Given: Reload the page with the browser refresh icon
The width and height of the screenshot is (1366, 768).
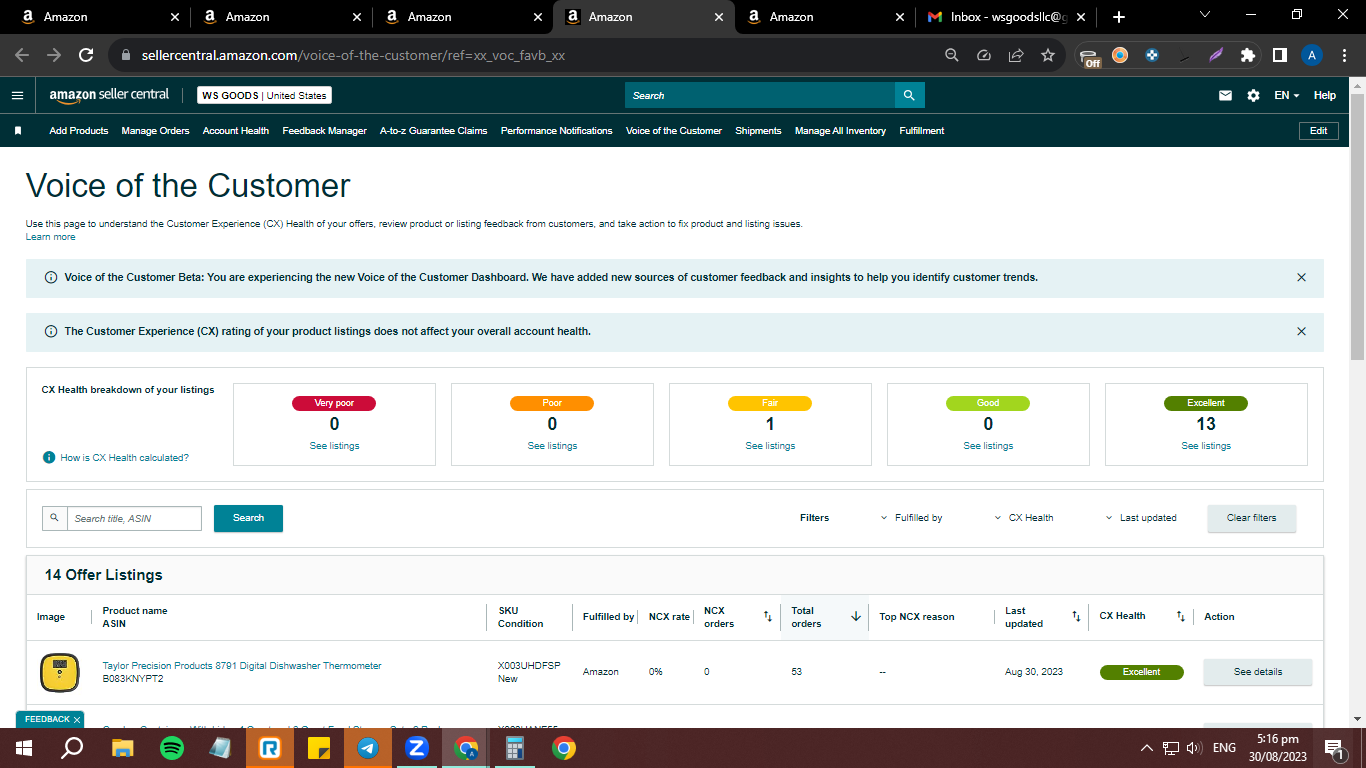Looking at the screenshot, I should click(x=86, y=55).
